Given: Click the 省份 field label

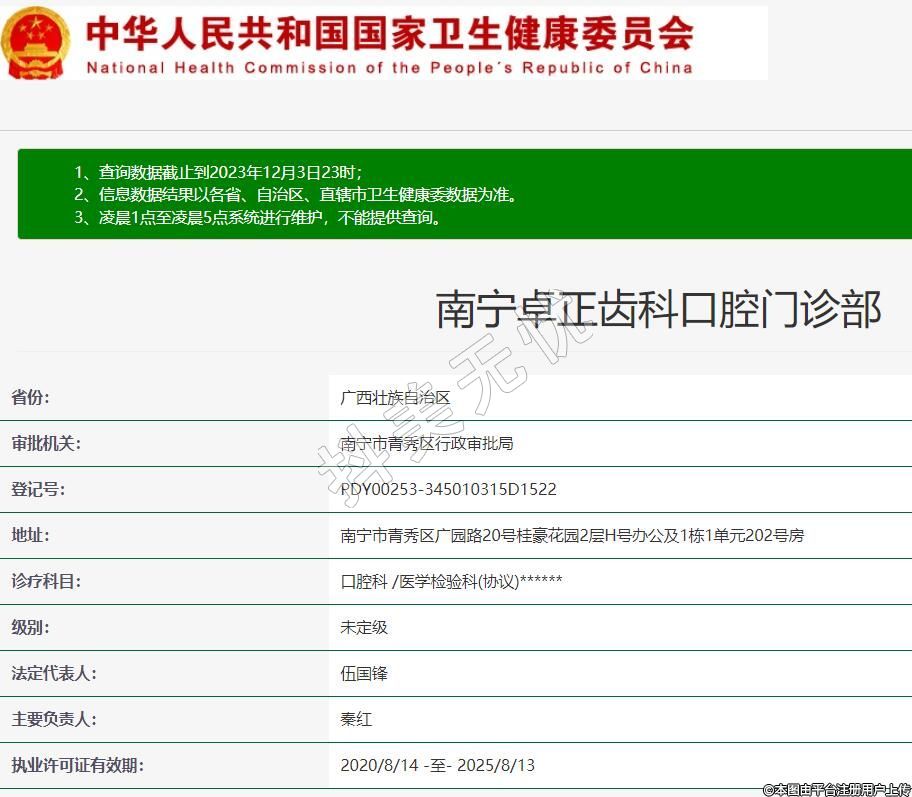Looking at the screenshot, I should point(30,397).
